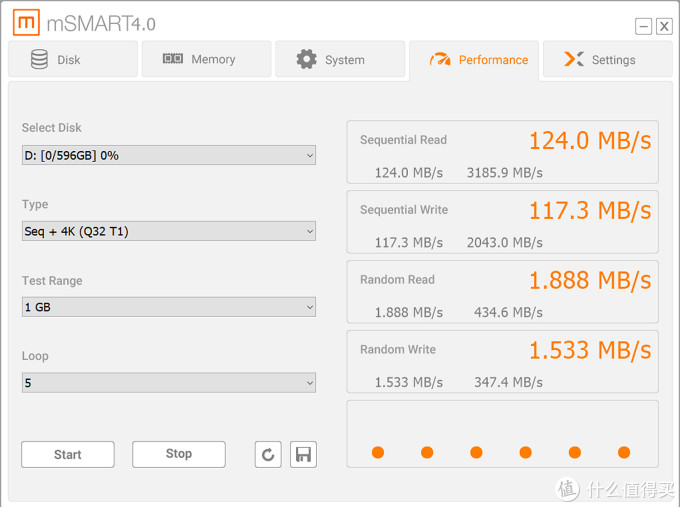Viewport: 680px width, 507px height.
Task: Go to the Settings tab
Action: pos(607,60)
